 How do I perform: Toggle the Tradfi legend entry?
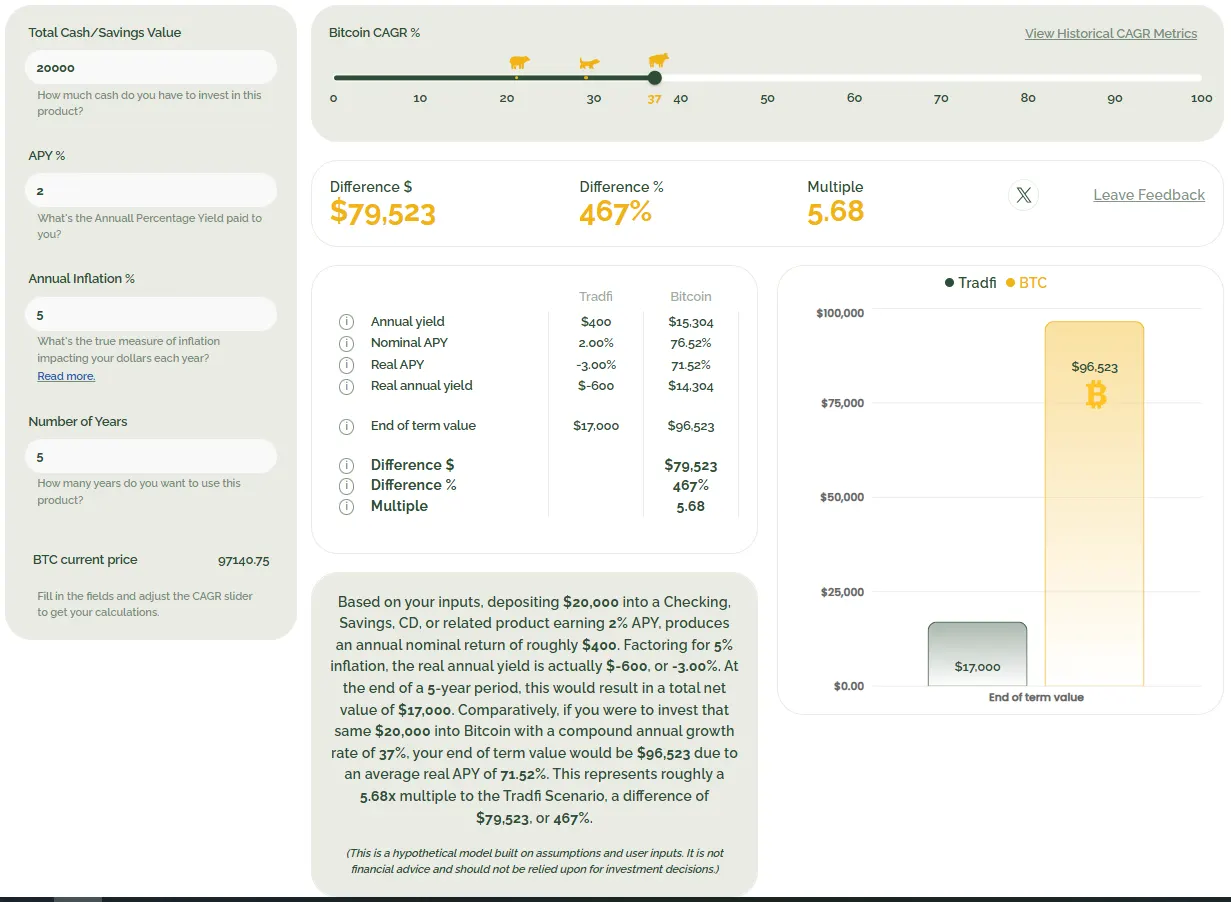tap(970, 283)
